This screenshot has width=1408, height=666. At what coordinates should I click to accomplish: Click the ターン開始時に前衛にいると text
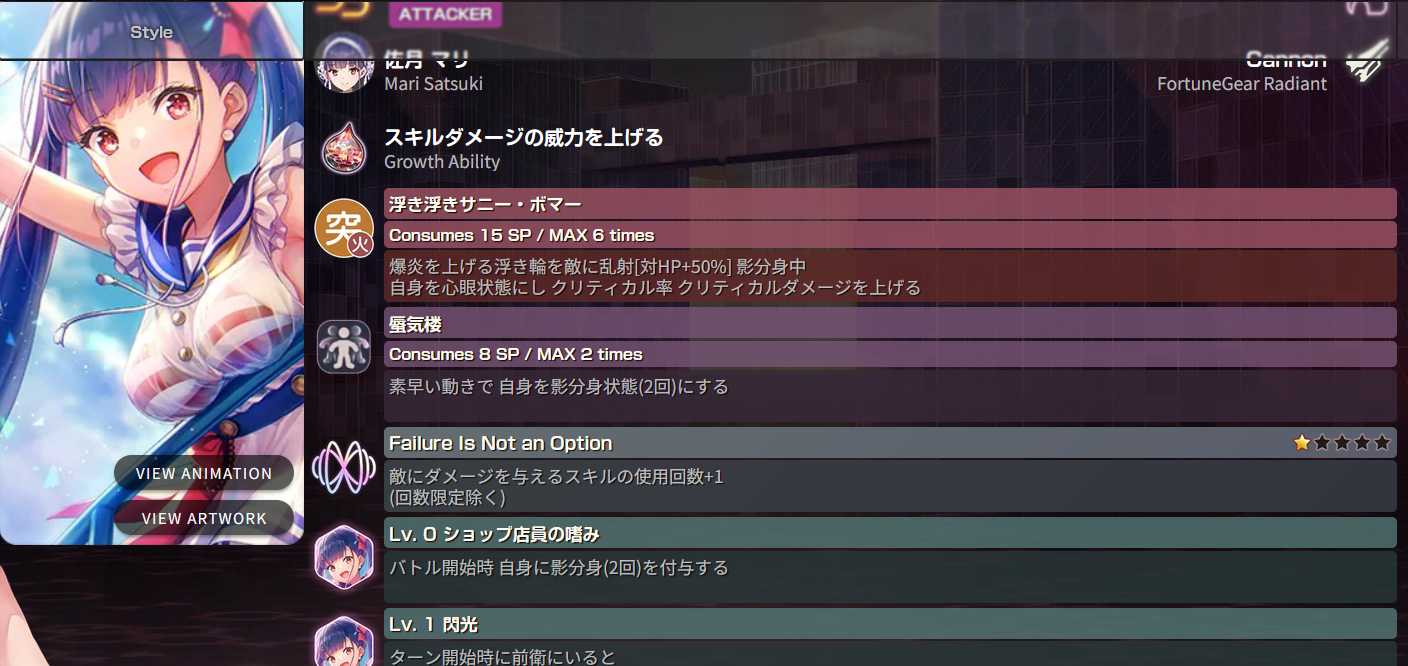(x=502, y=657)
